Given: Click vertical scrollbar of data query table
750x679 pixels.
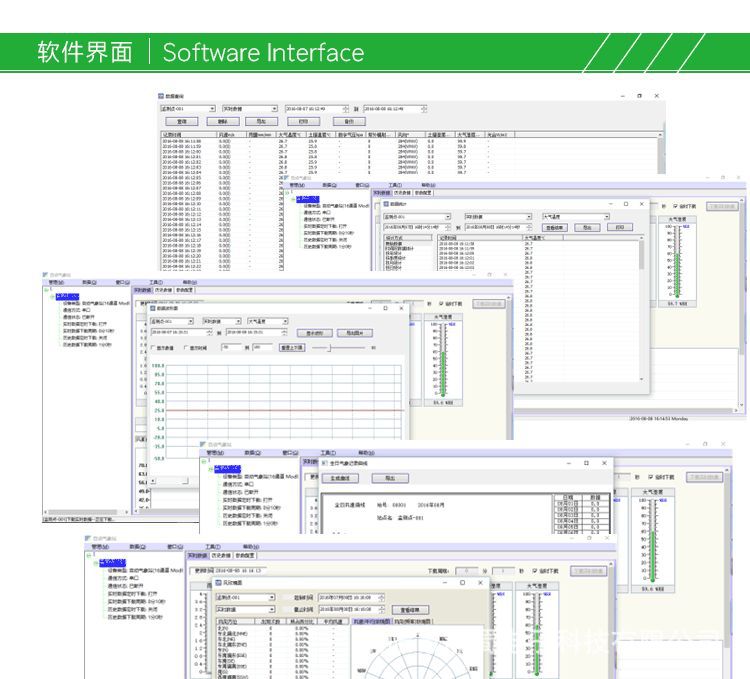Looking at the screenshot, I should 661,154.
